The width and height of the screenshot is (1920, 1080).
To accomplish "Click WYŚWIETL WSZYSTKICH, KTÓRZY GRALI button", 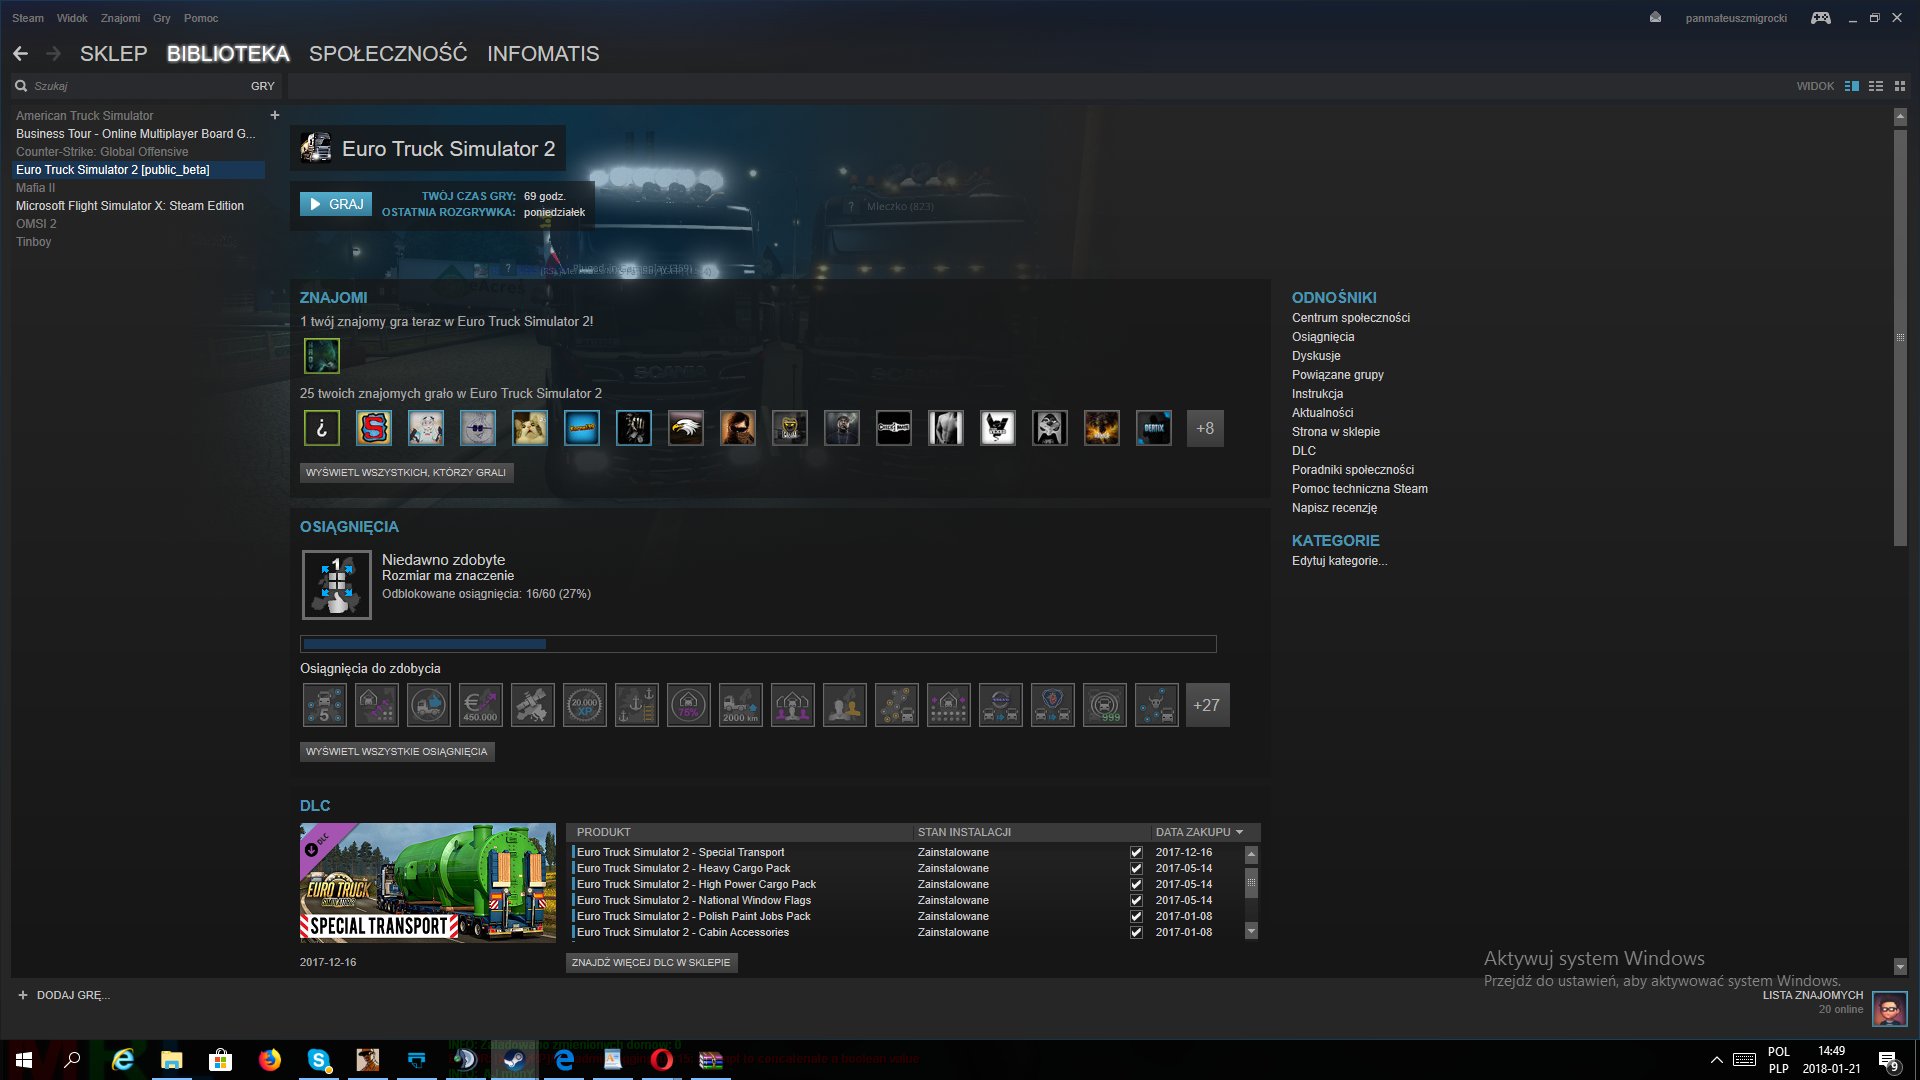I will pos(406,472).
